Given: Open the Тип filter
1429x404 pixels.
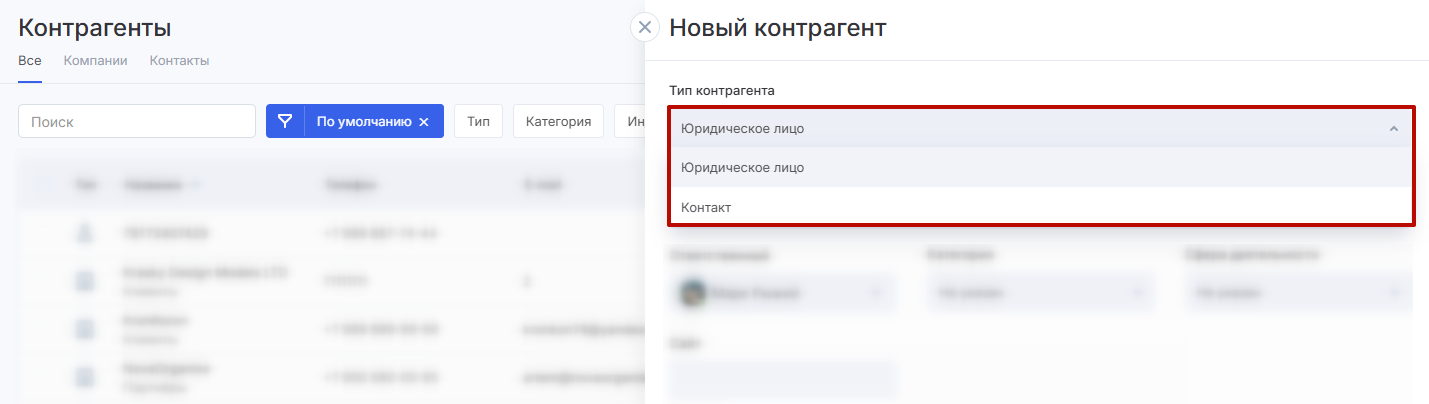Looking at the screenshot, I should 478,121.
